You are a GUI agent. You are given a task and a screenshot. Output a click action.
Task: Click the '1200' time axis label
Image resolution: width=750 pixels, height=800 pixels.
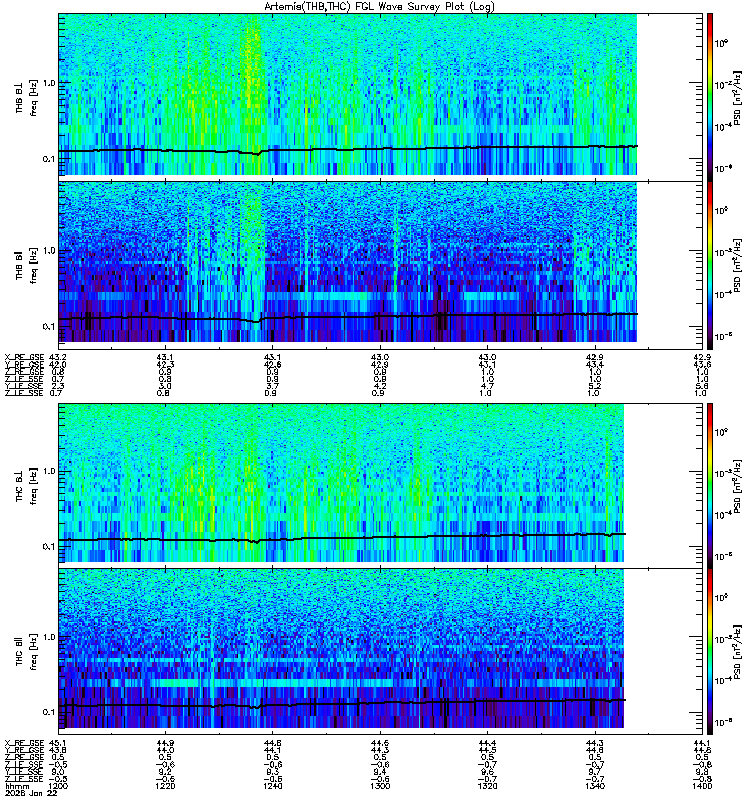[58, 786]
